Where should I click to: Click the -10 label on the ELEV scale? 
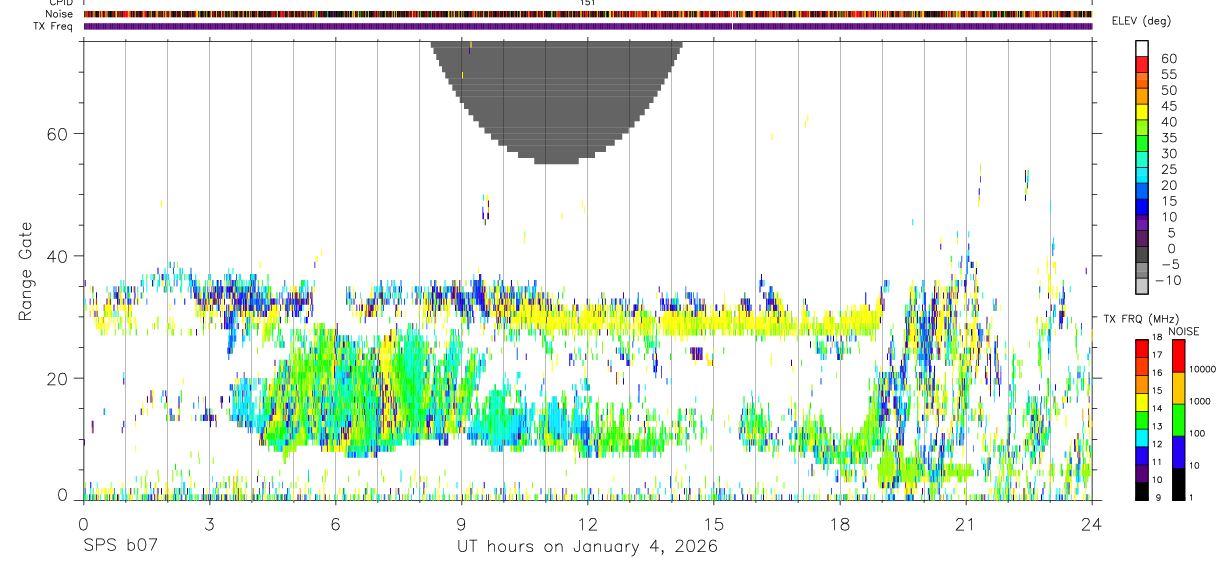point(1166,280)
